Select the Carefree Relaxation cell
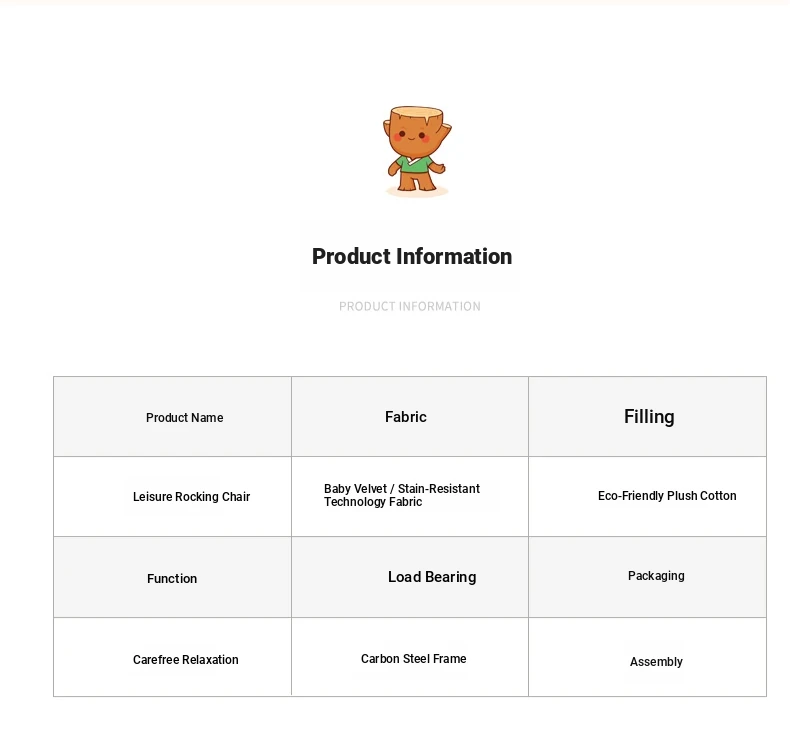 click(172, 657)
